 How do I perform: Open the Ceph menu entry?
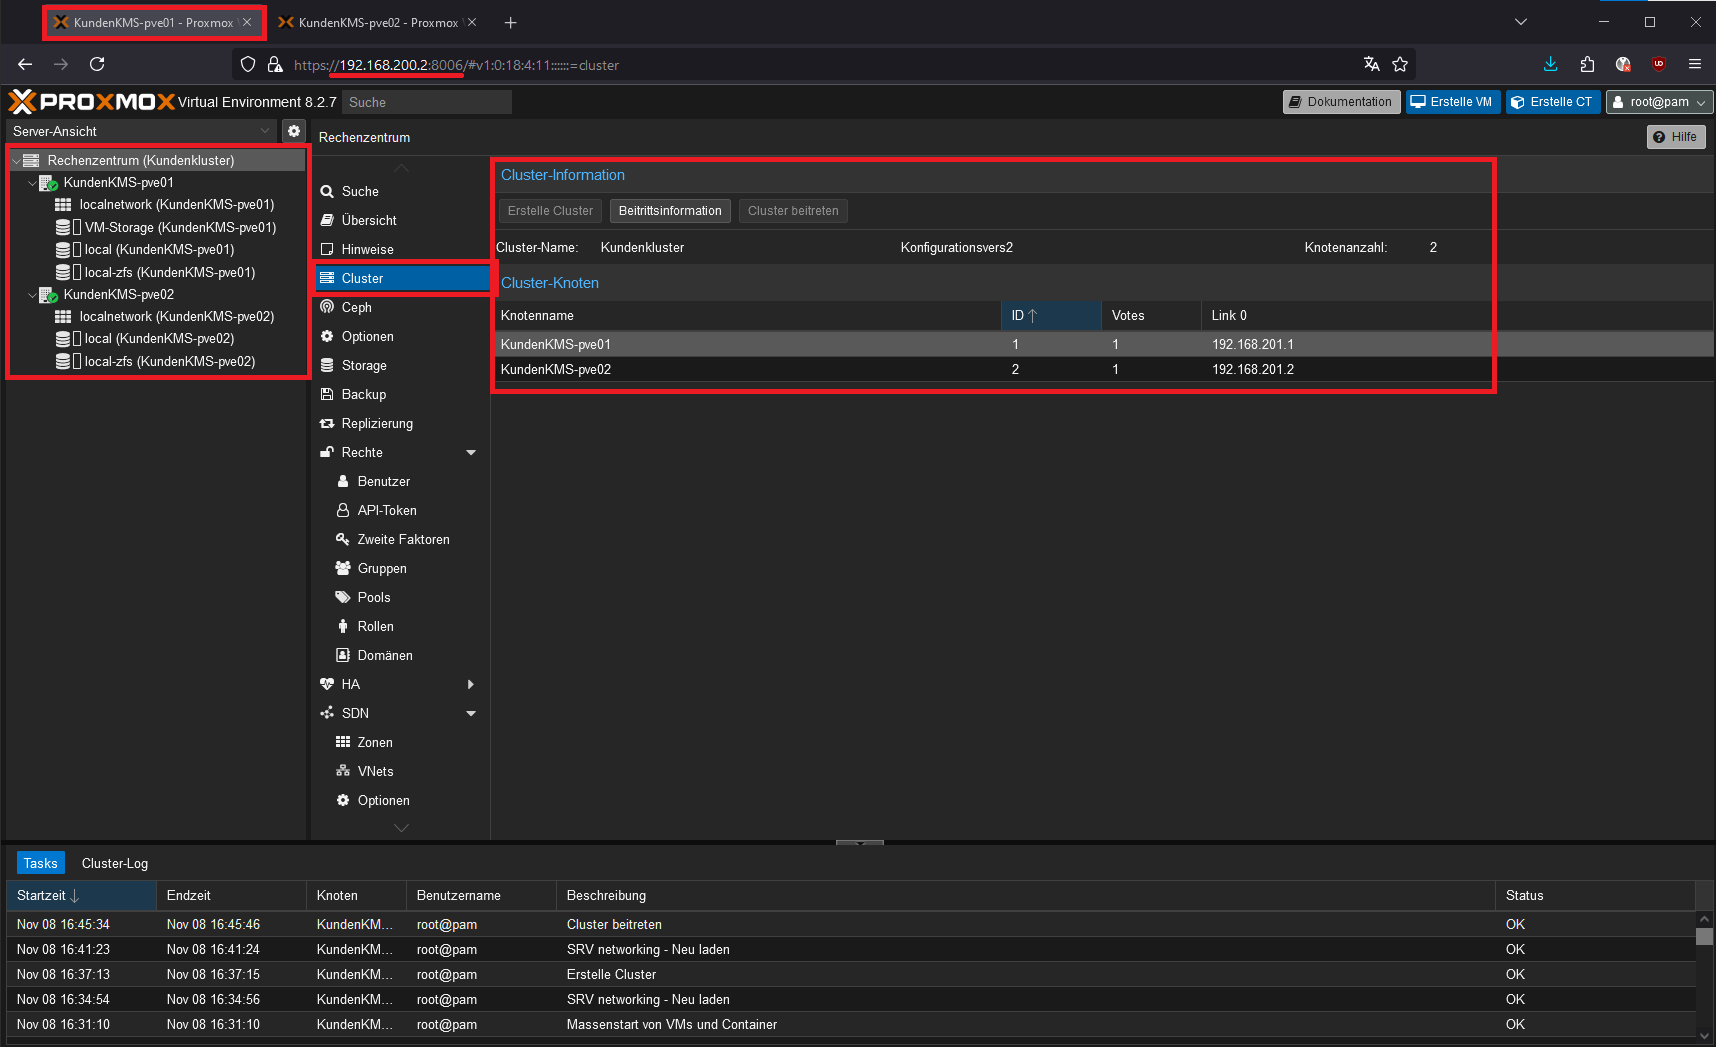click(x=356, y=307)
